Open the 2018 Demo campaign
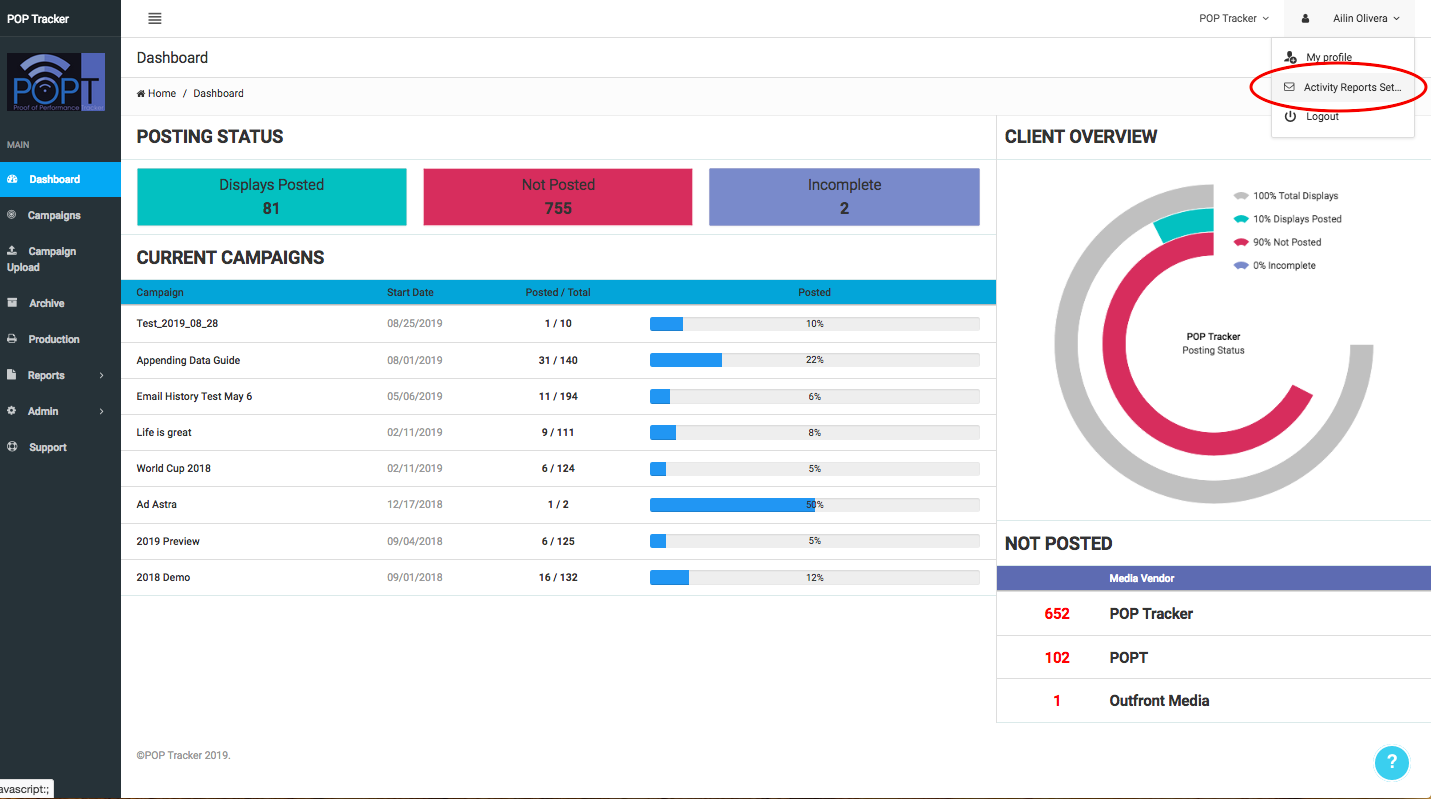The width and height of the screenshot is (1431, 799). (163, 577)
